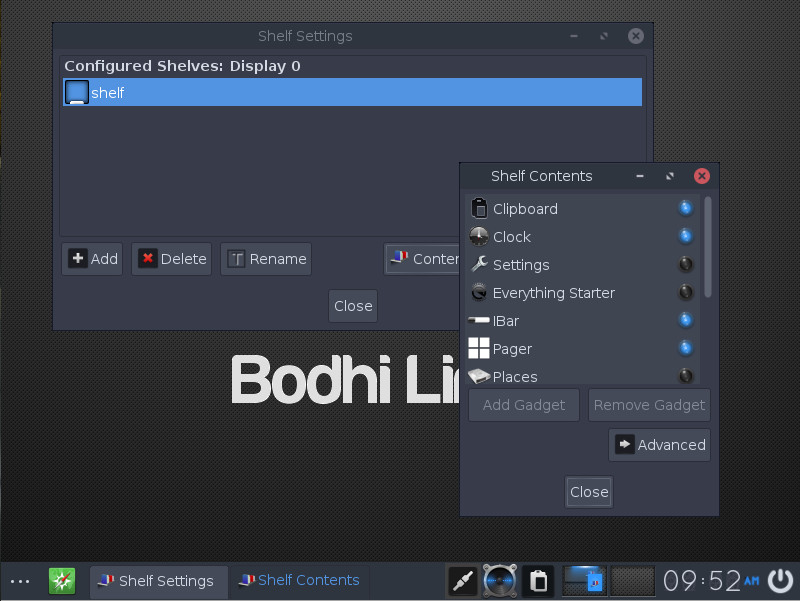This screenshot has height=601, width=800.
Task: Click the Pager grid icon in the list
Action: click(479, 348)
